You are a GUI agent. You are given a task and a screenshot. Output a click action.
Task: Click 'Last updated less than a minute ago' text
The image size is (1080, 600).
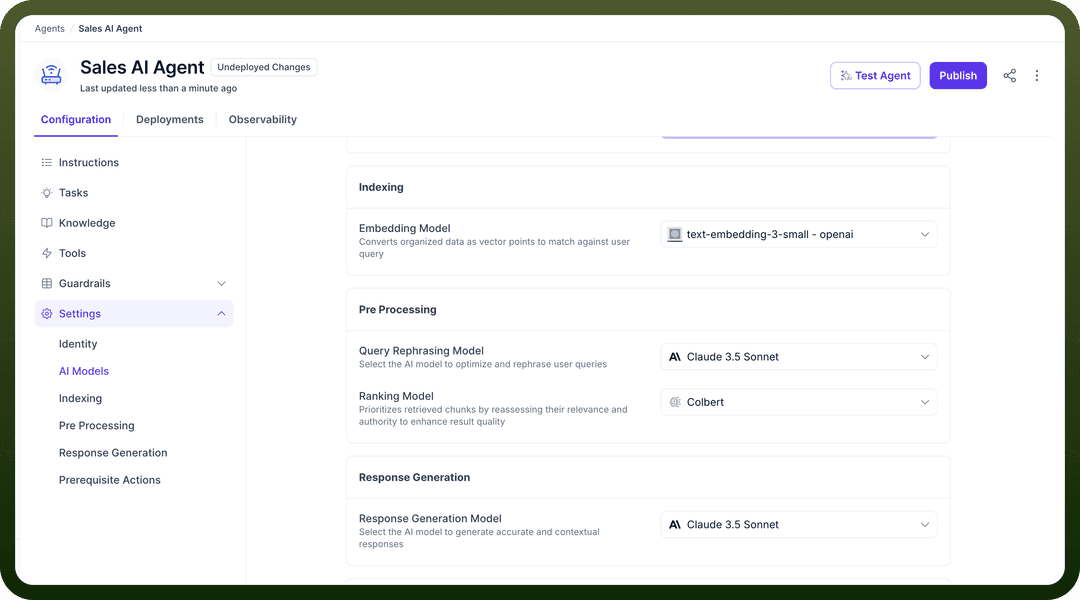[158, 88]
